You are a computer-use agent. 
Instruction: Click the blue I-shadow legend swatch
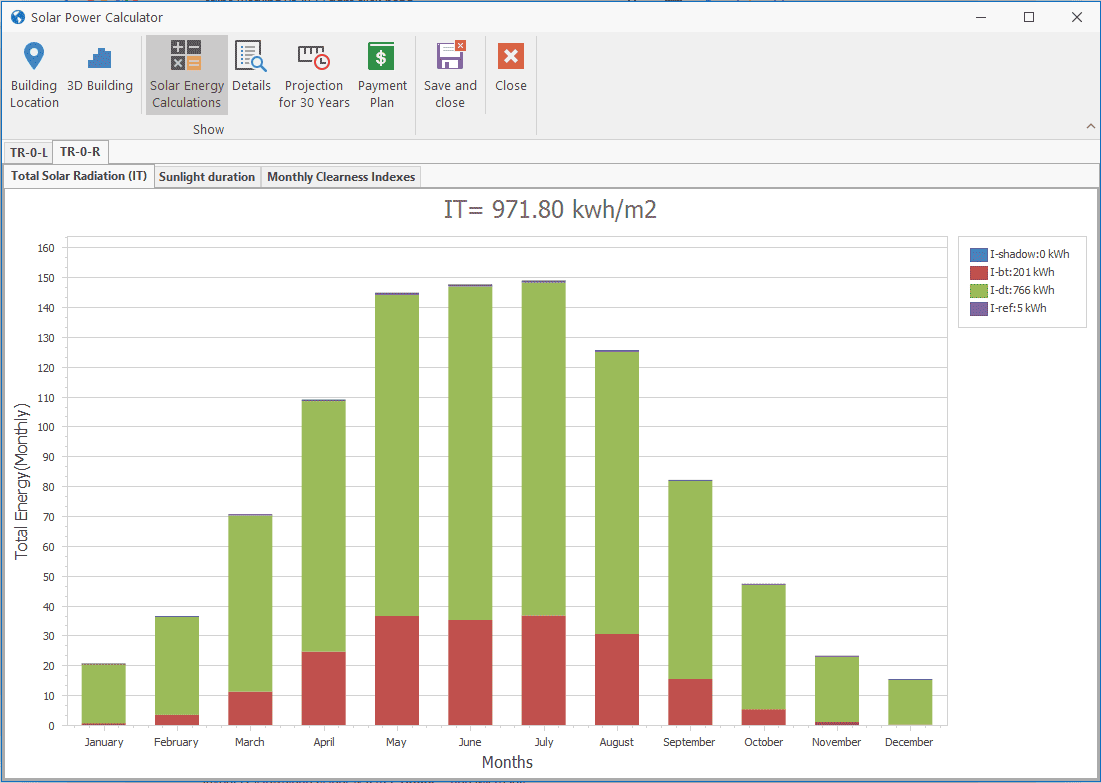979,254
